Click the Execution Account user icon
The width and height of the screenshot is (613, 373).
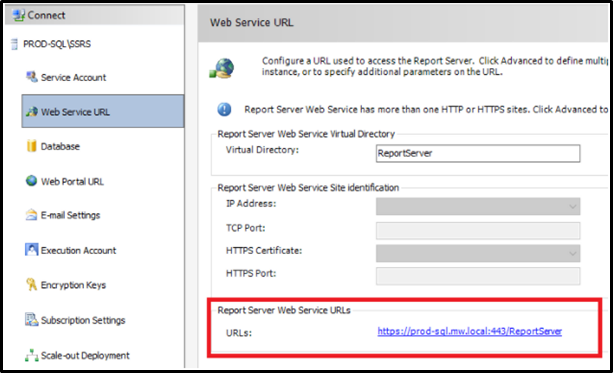click(x=31, y=249)
